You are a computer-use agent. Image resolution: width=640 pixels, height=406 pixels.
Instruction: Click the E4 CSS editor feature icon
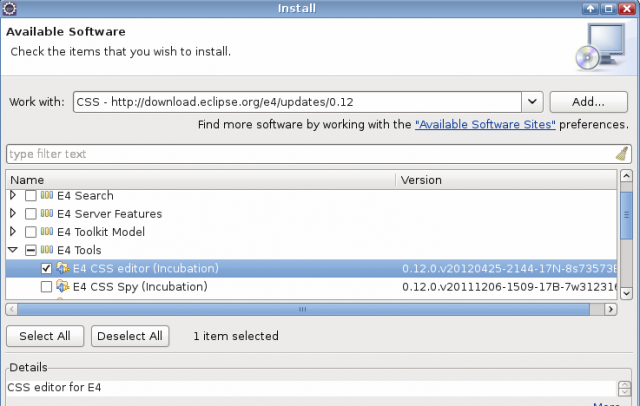coord(63,269)
